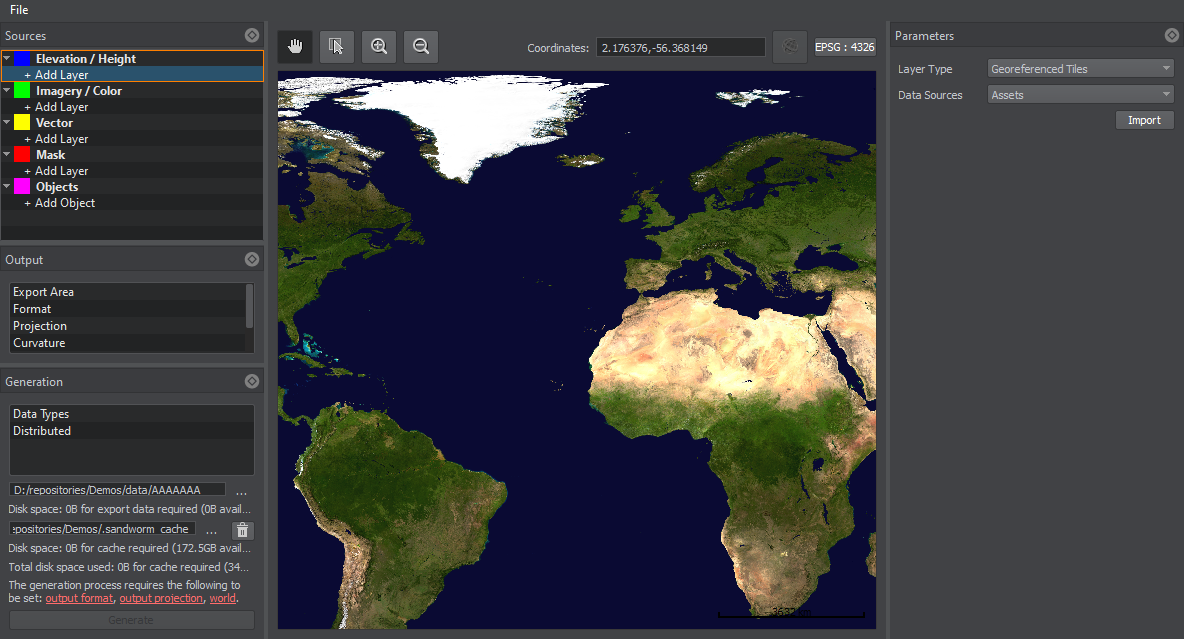Open the File menu
Image resolution: width=1184 pixels, height=639 pixels.
click(x=19, y=10)
